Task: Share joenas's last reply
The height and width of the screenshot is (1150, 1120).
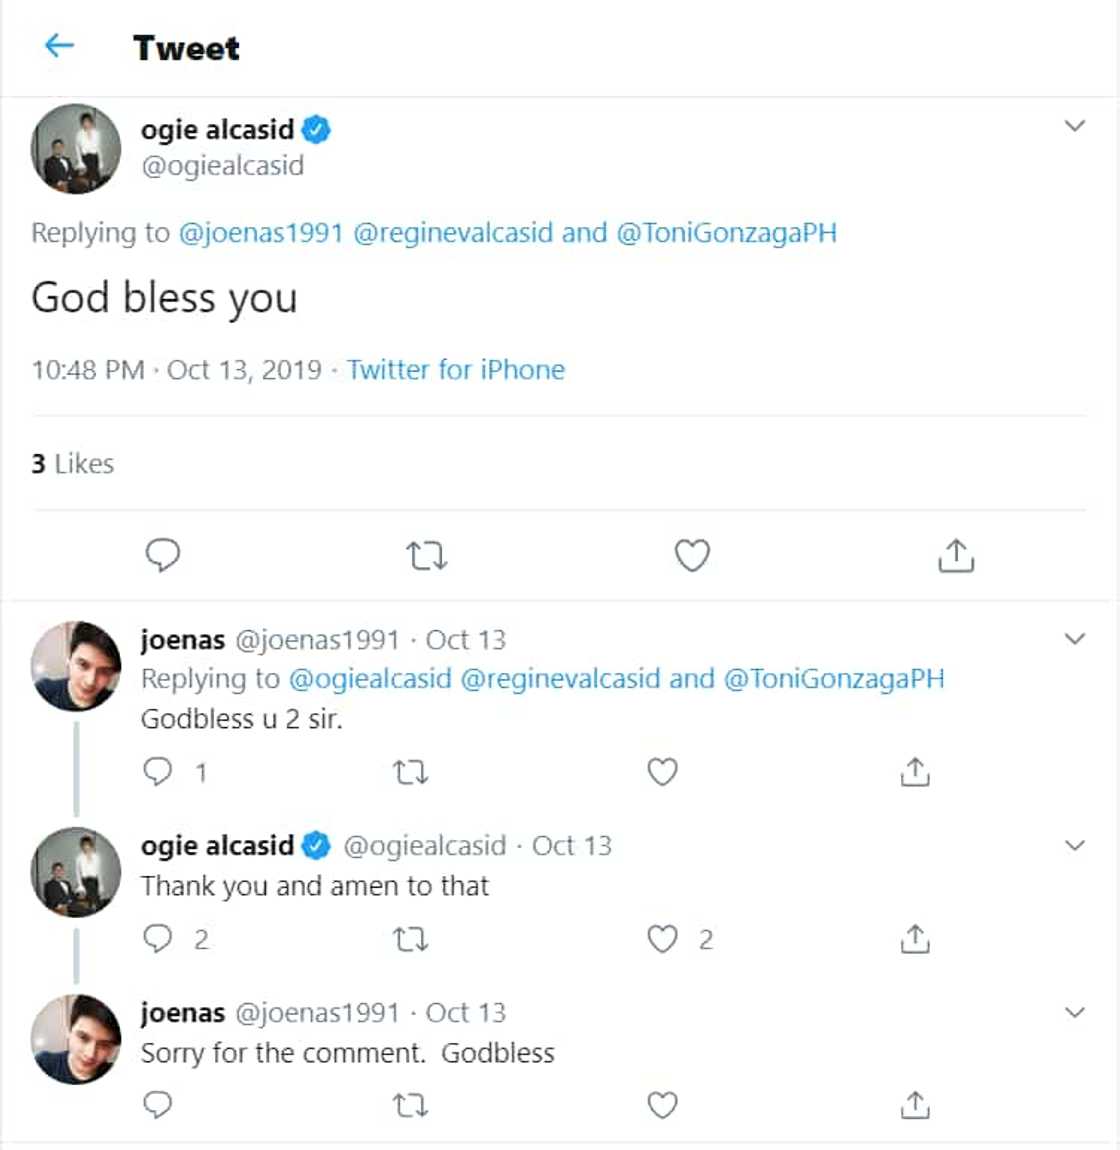Action: (913, 1105)
